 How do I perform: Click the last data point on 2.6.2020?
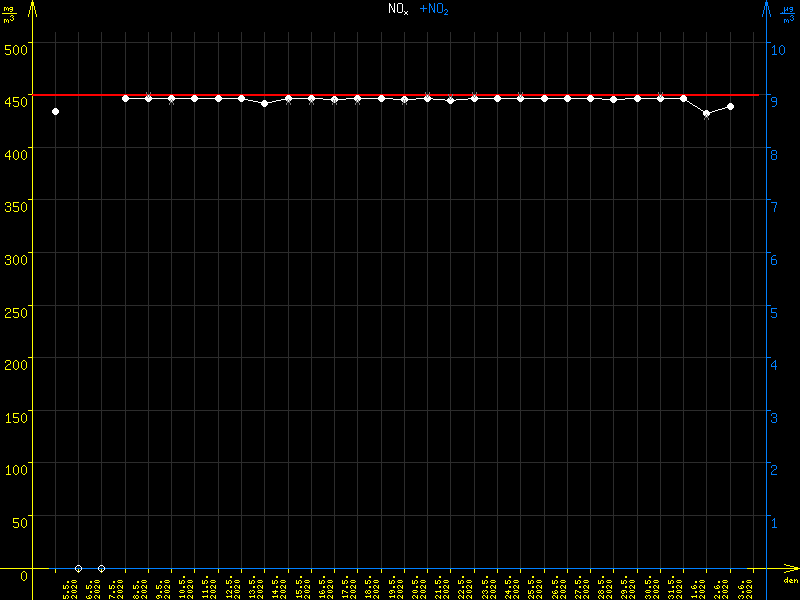730,106
